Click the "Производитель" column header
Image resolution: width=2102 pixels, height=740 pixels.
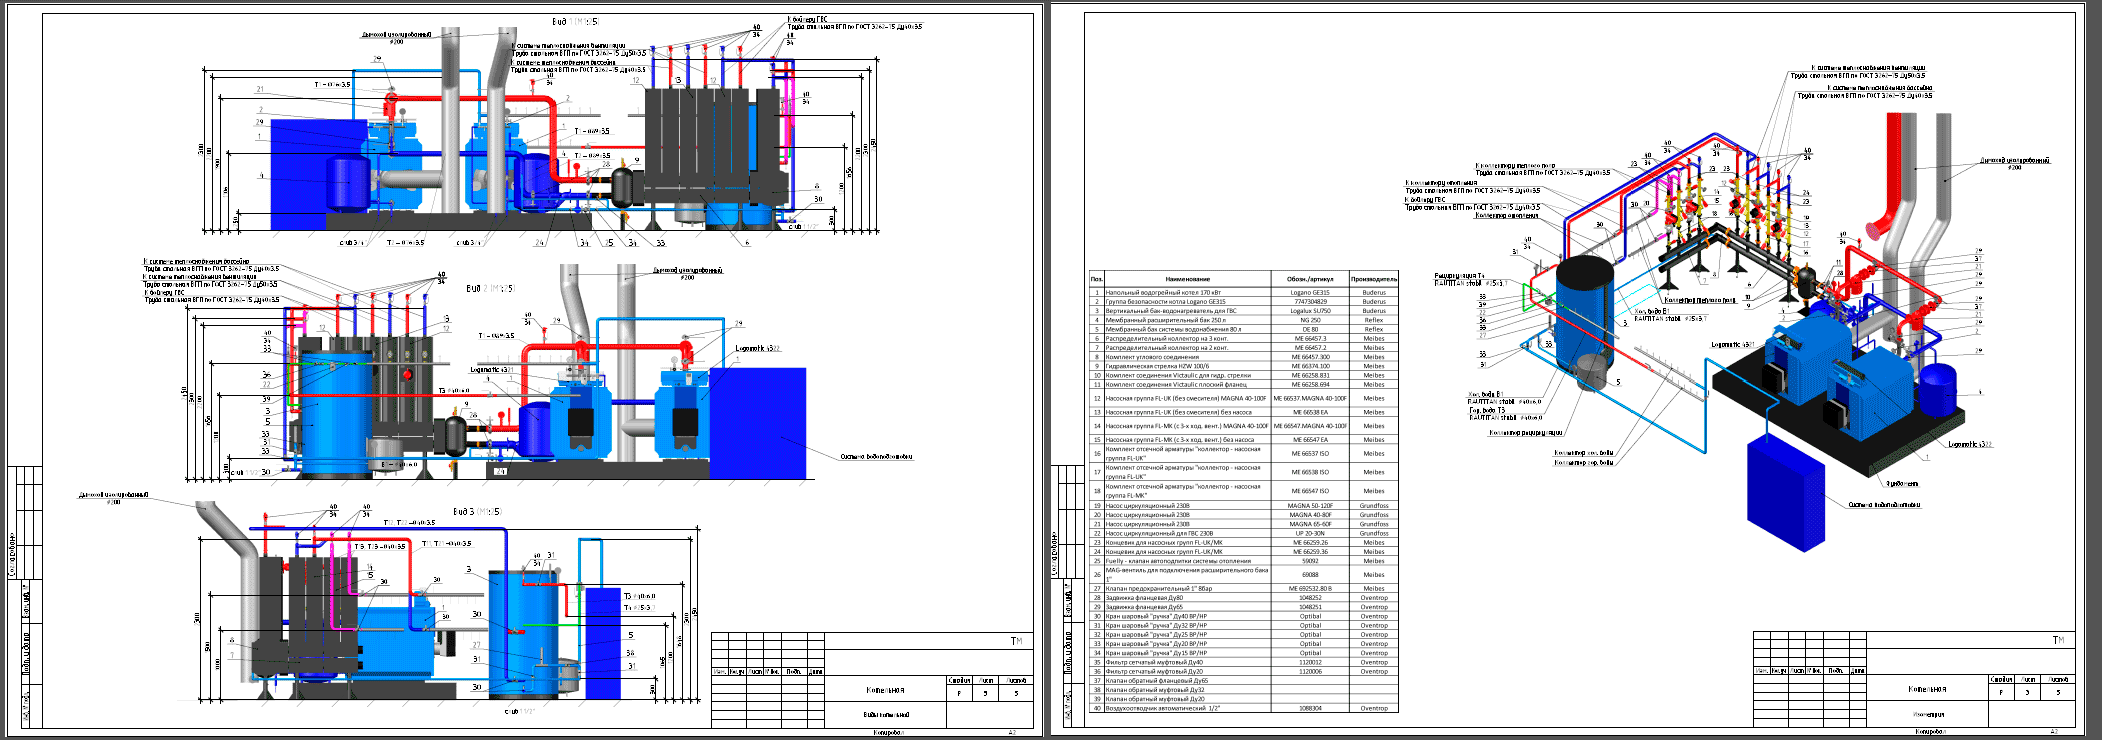(1374, 279)
